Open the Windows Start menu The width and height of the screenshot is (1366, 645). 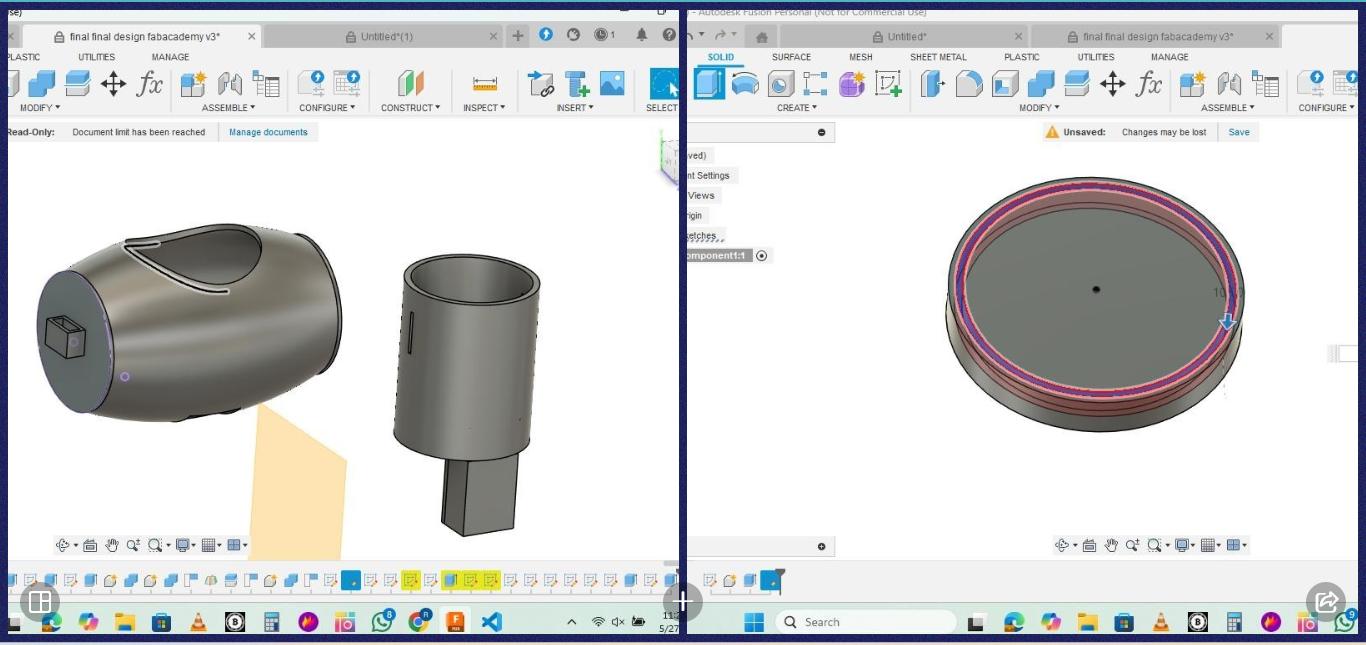[x=754, y=622]
